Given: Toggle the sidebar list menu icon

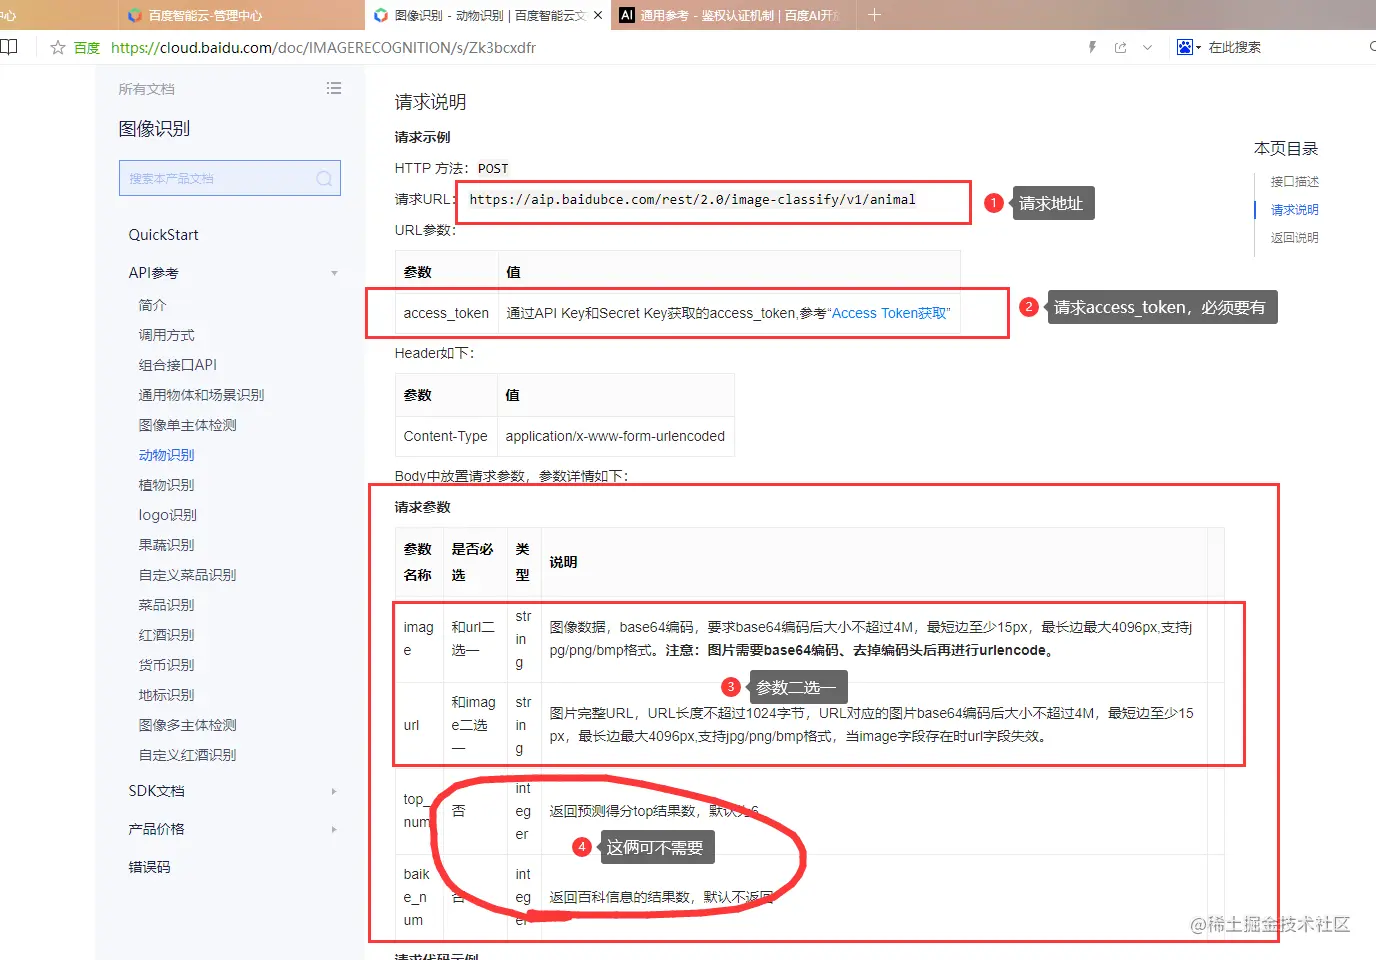Looking at the screenshot, I should 334,88.
